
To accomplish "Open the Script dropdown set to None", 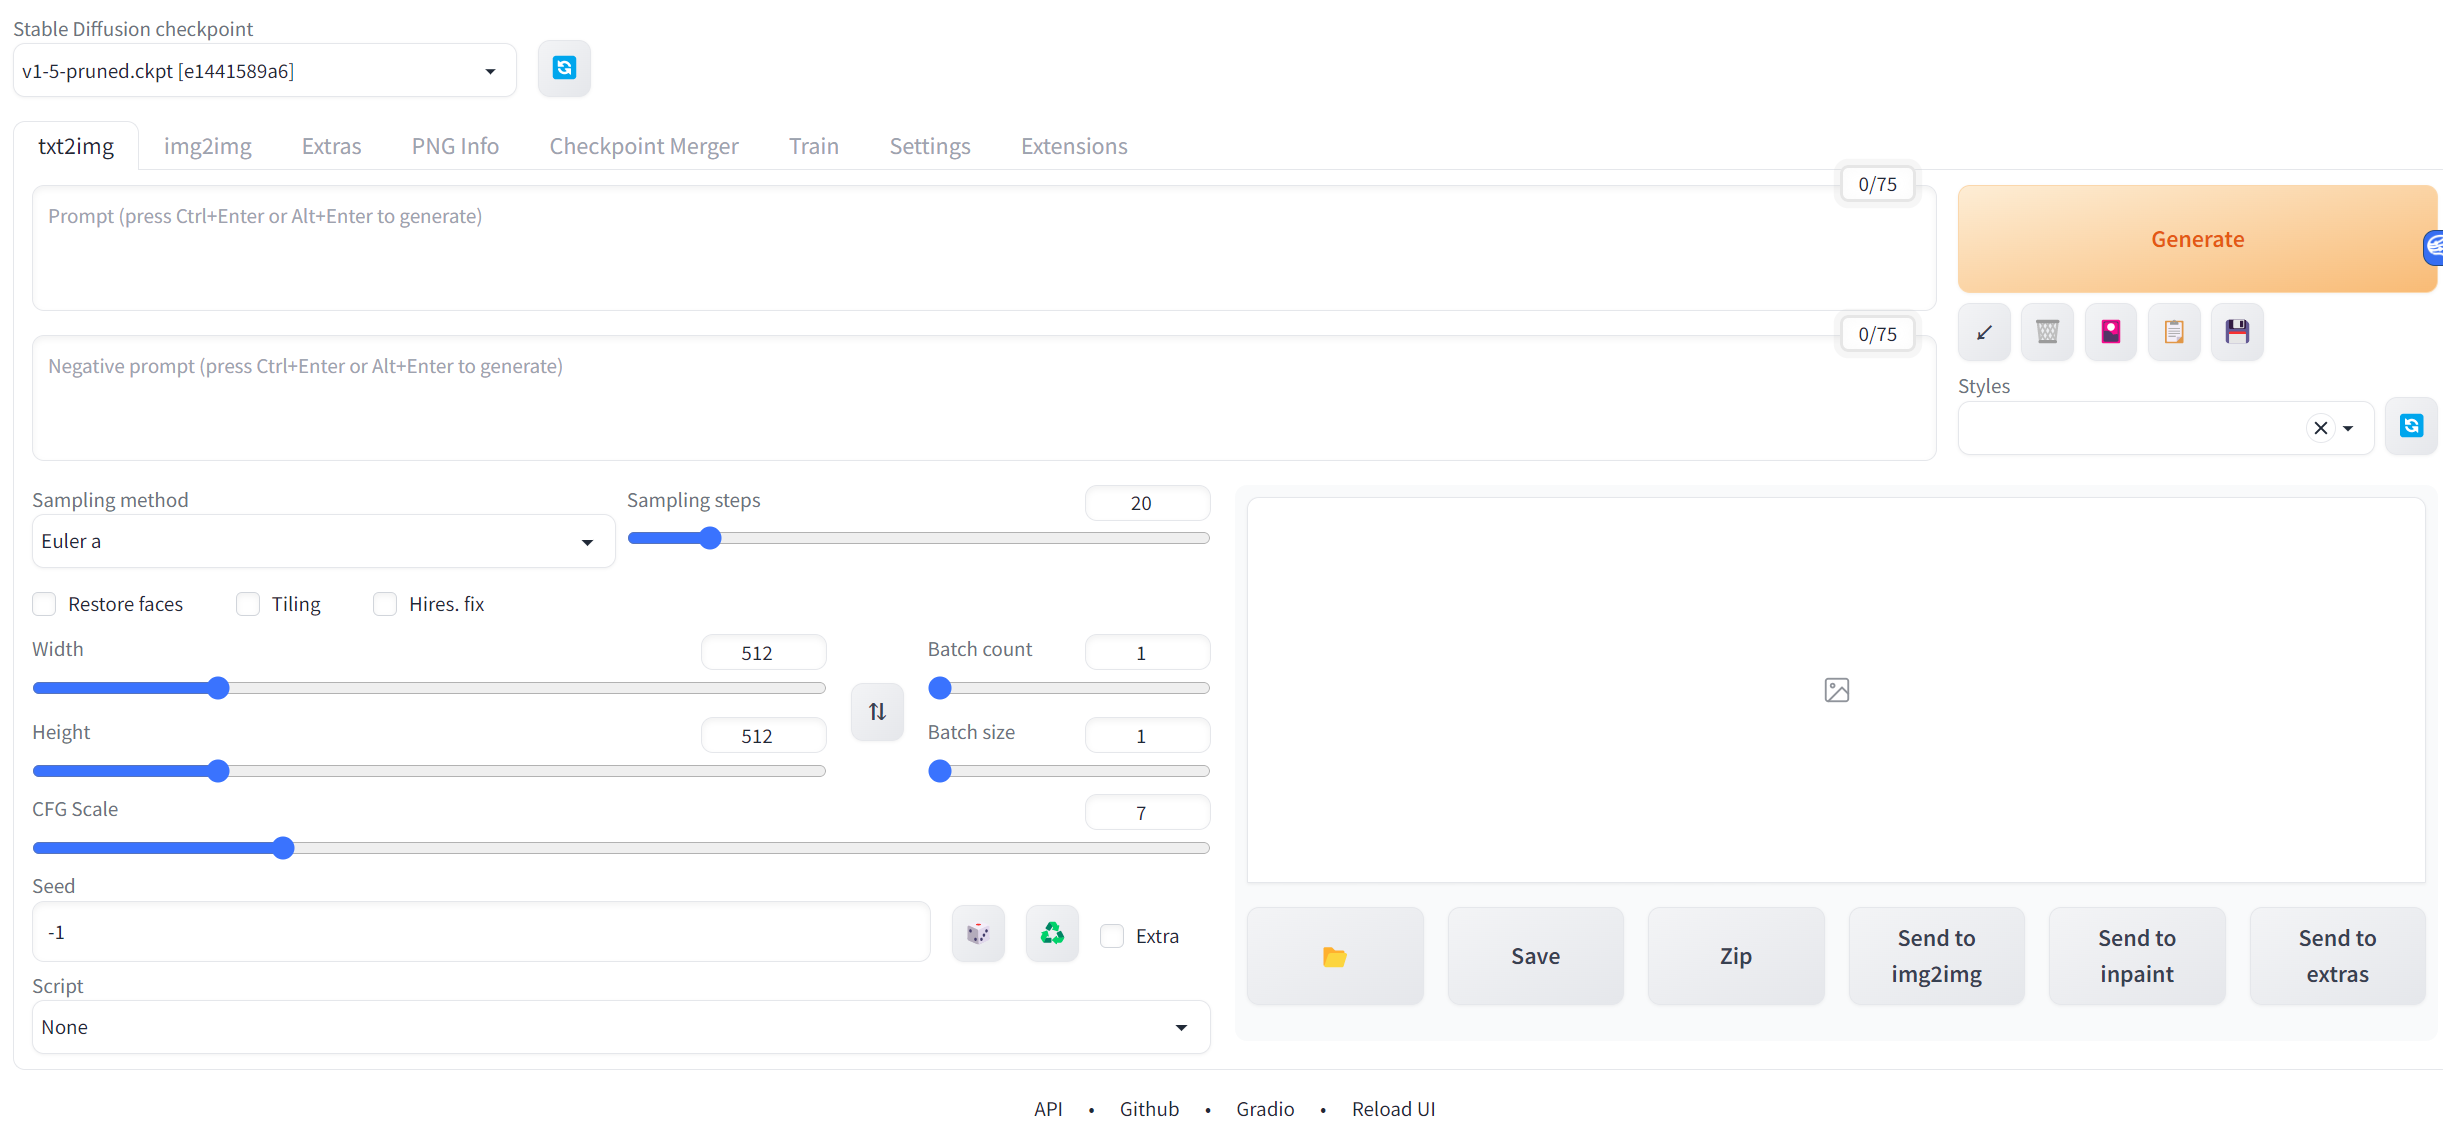I will click(x=620, y=1027).
